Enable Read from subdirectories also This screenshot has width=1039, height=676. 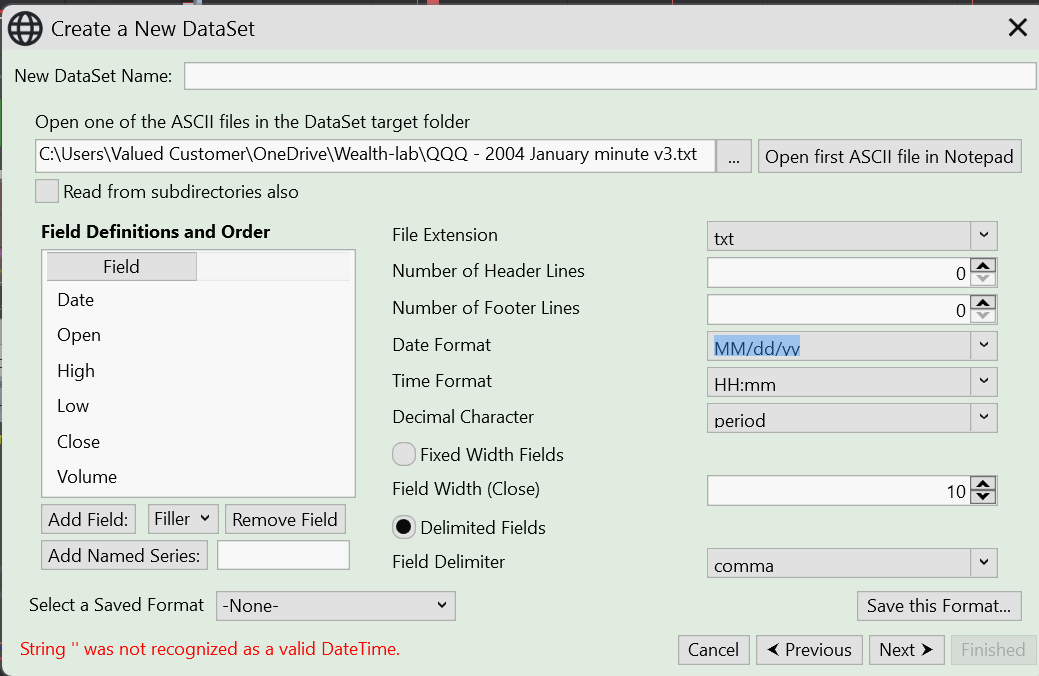(x=47, y=191)
